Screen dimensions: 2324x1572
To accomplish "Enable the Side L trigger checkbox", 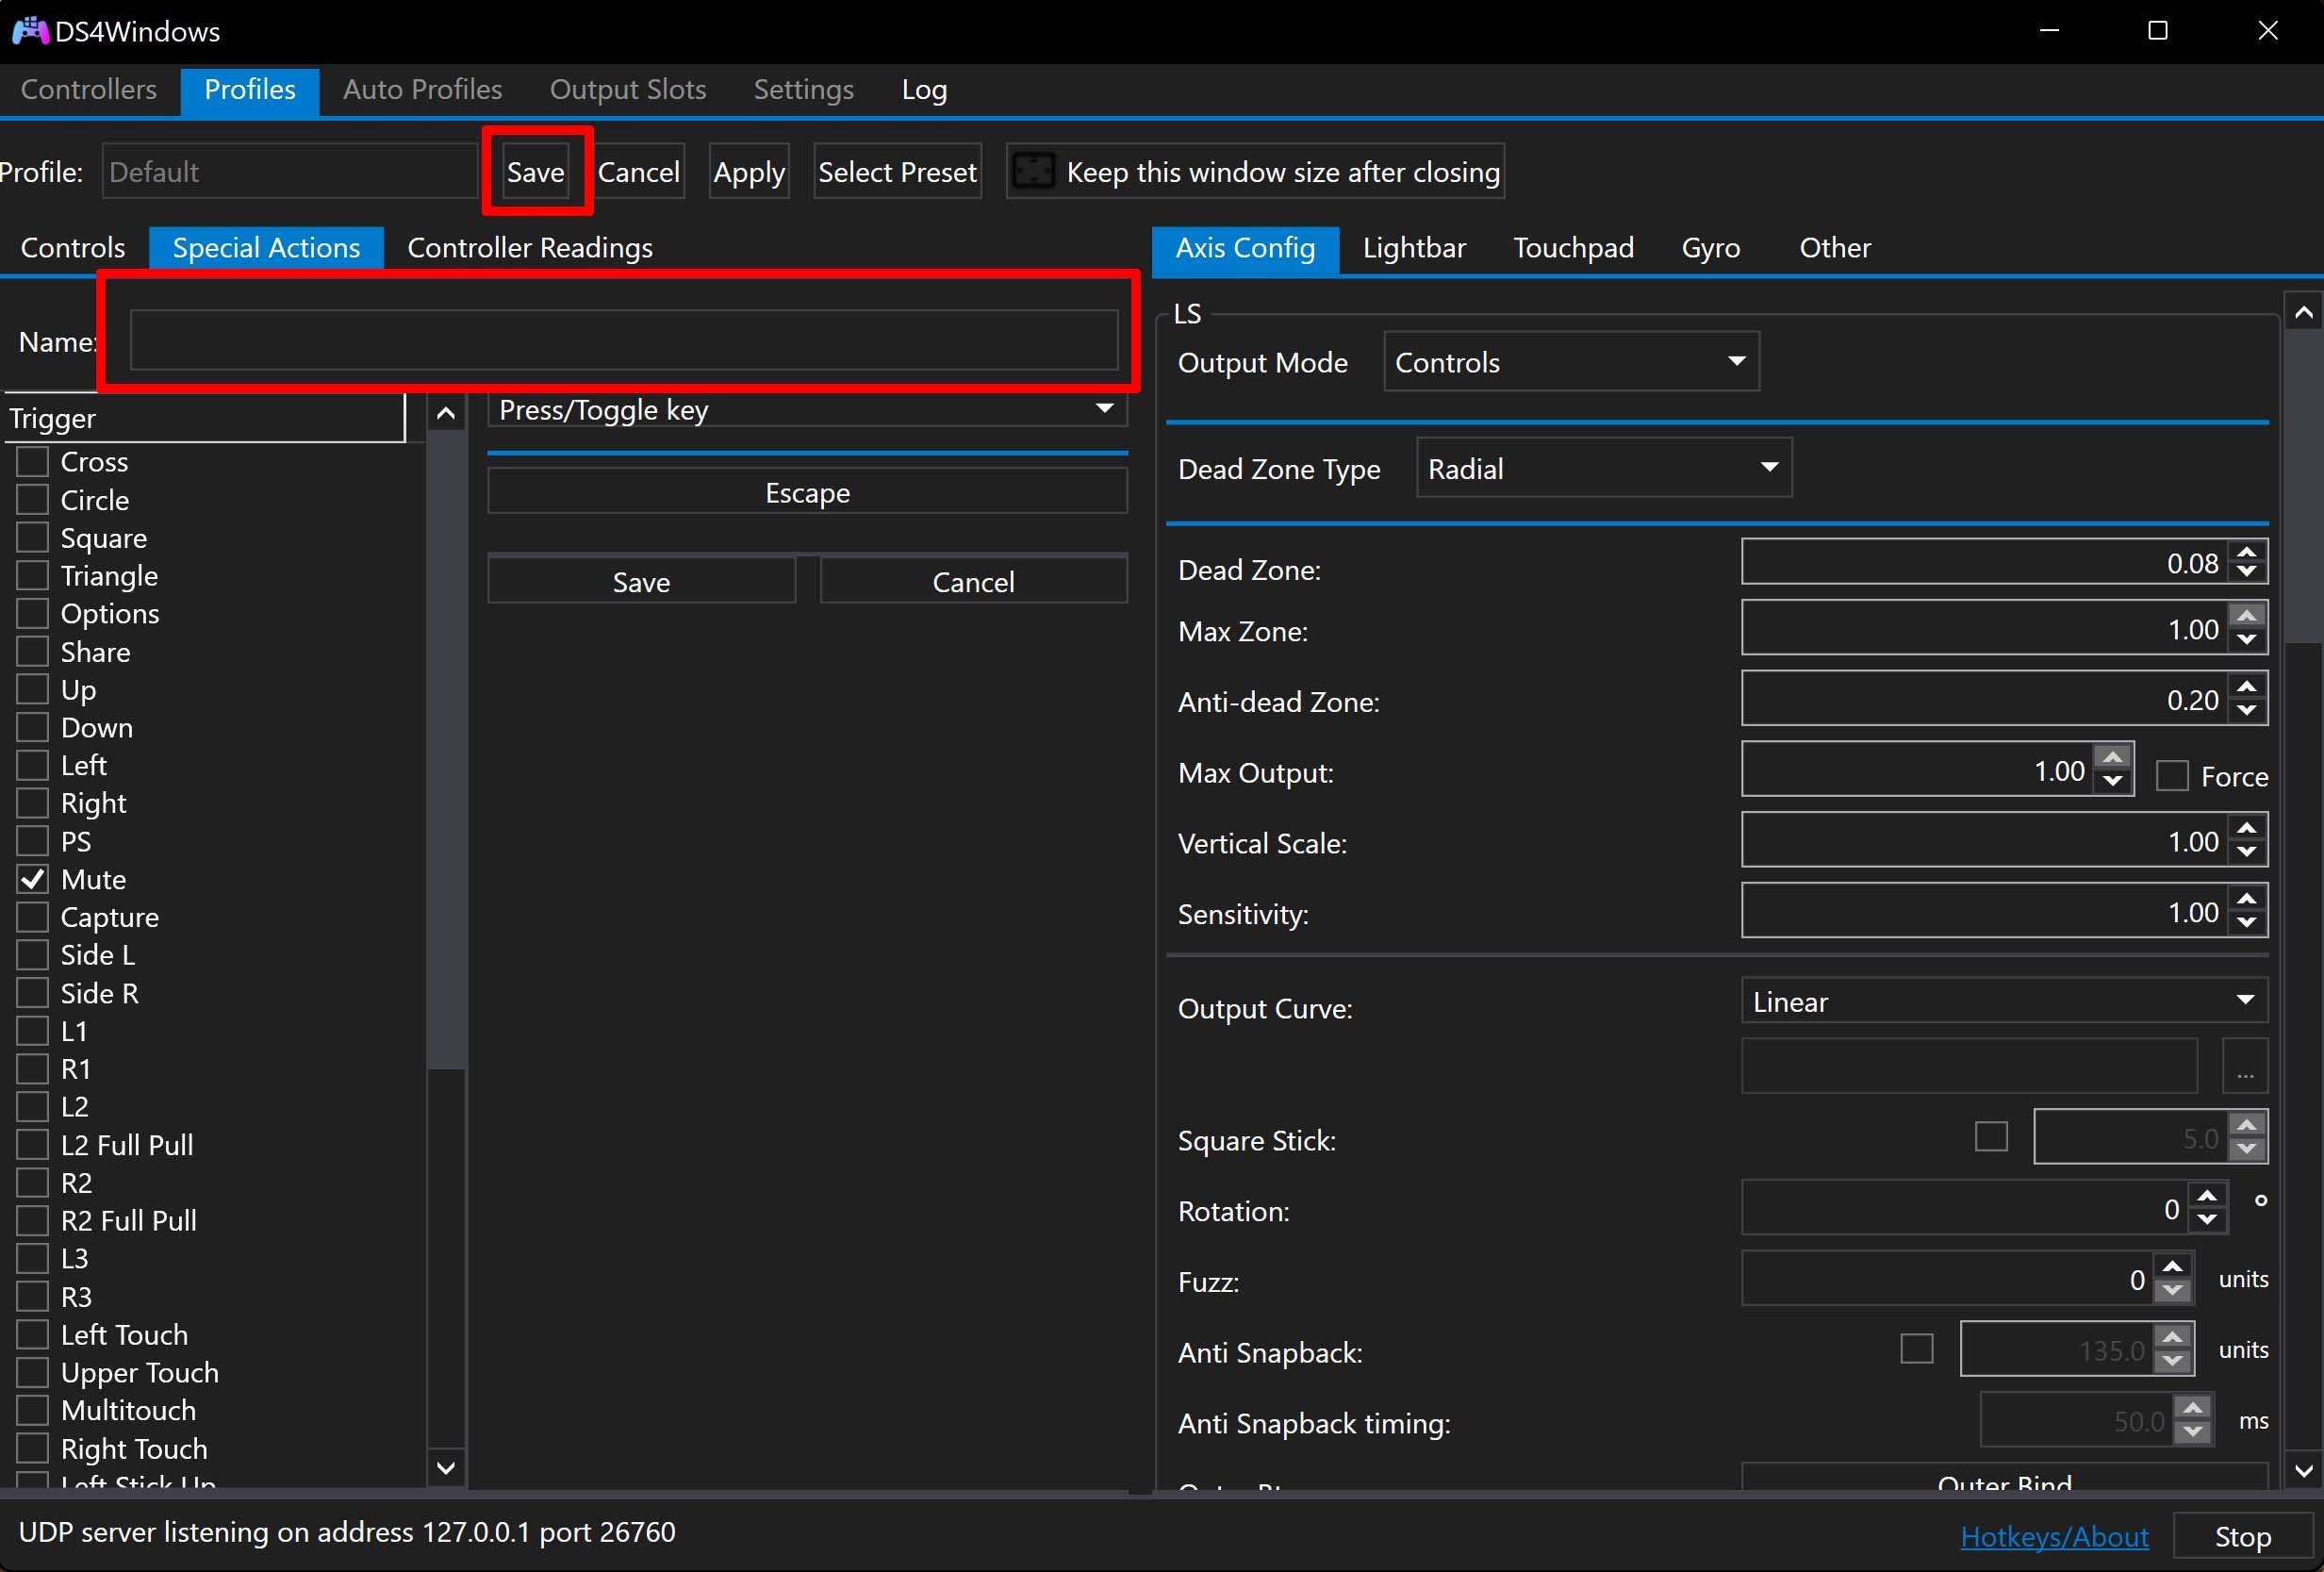I will 33,955.
